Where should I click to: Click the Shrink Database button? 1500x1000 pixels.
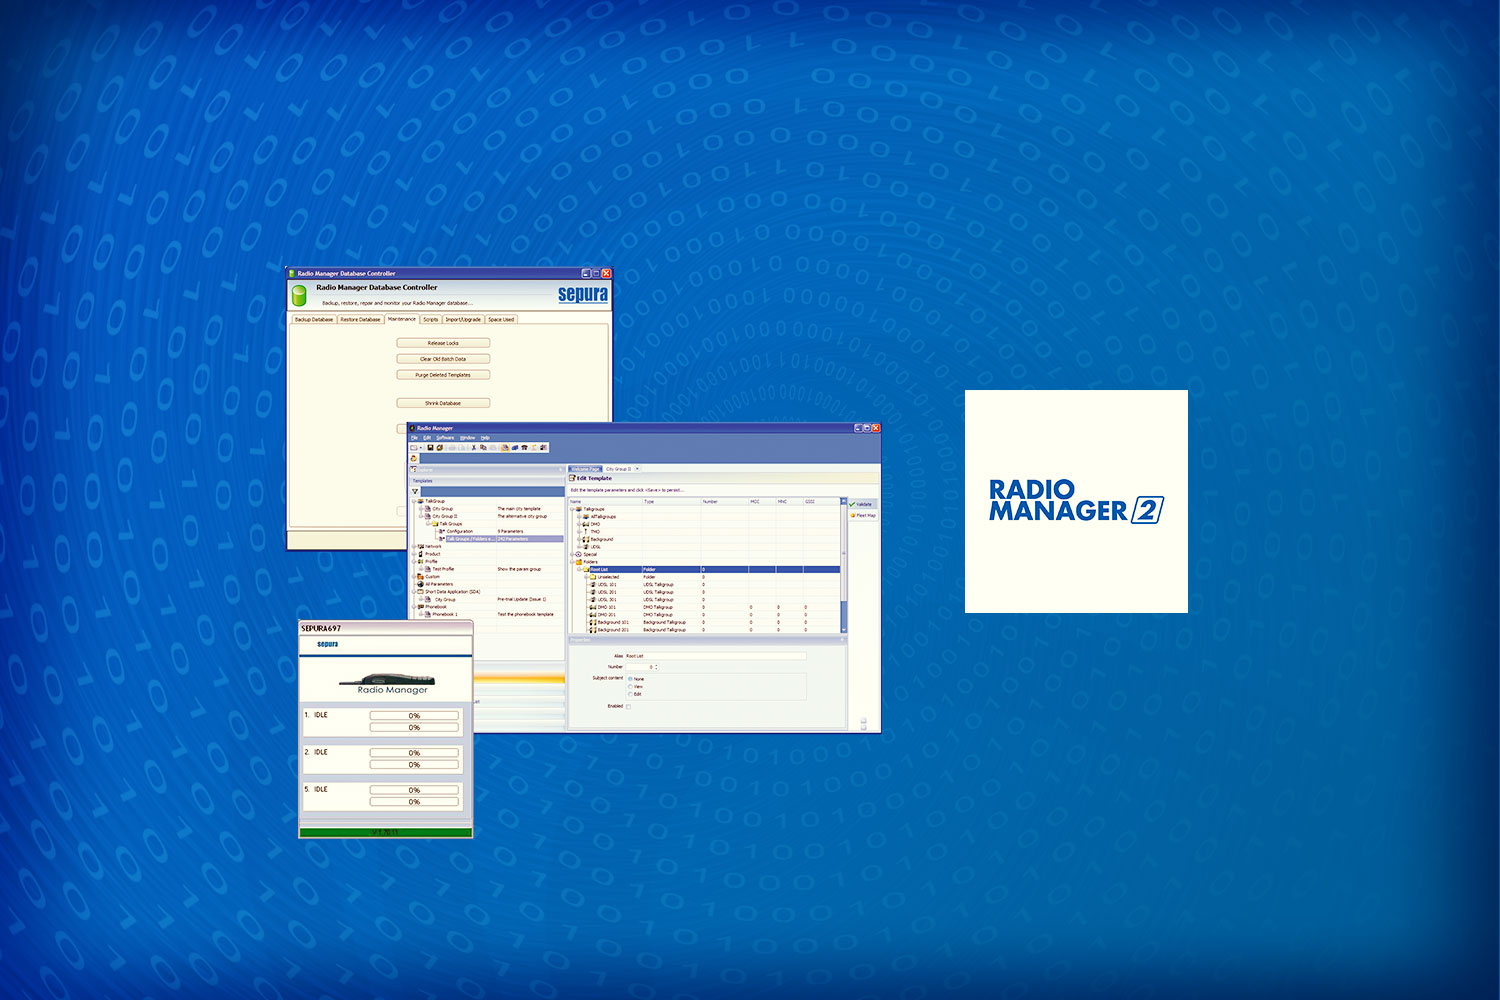coord(443,403)
